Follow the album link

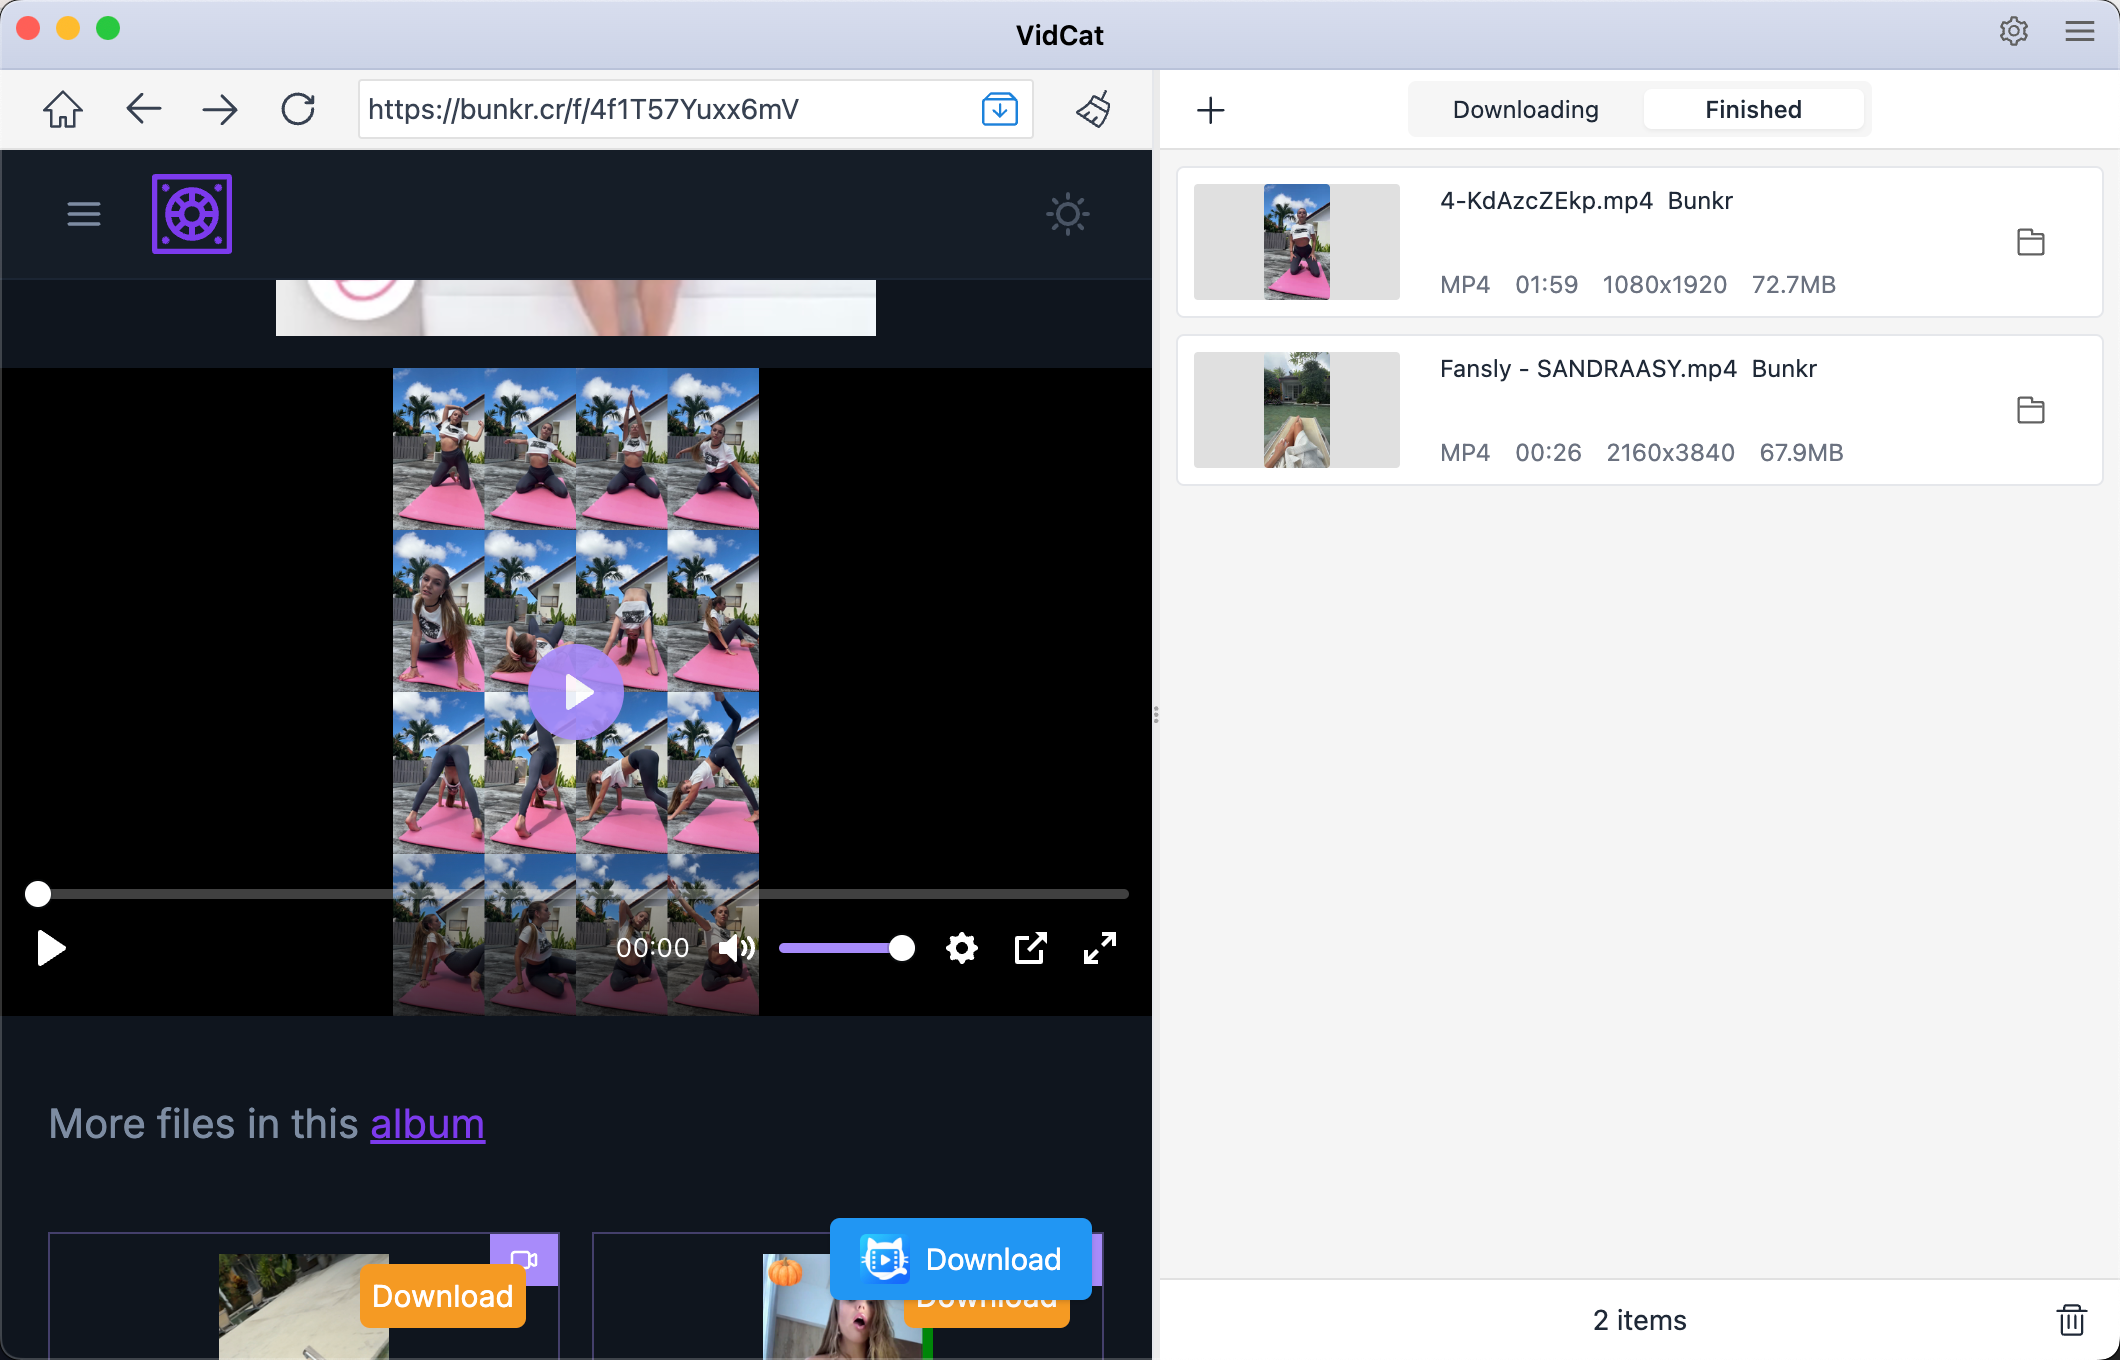pos(427,1124)
